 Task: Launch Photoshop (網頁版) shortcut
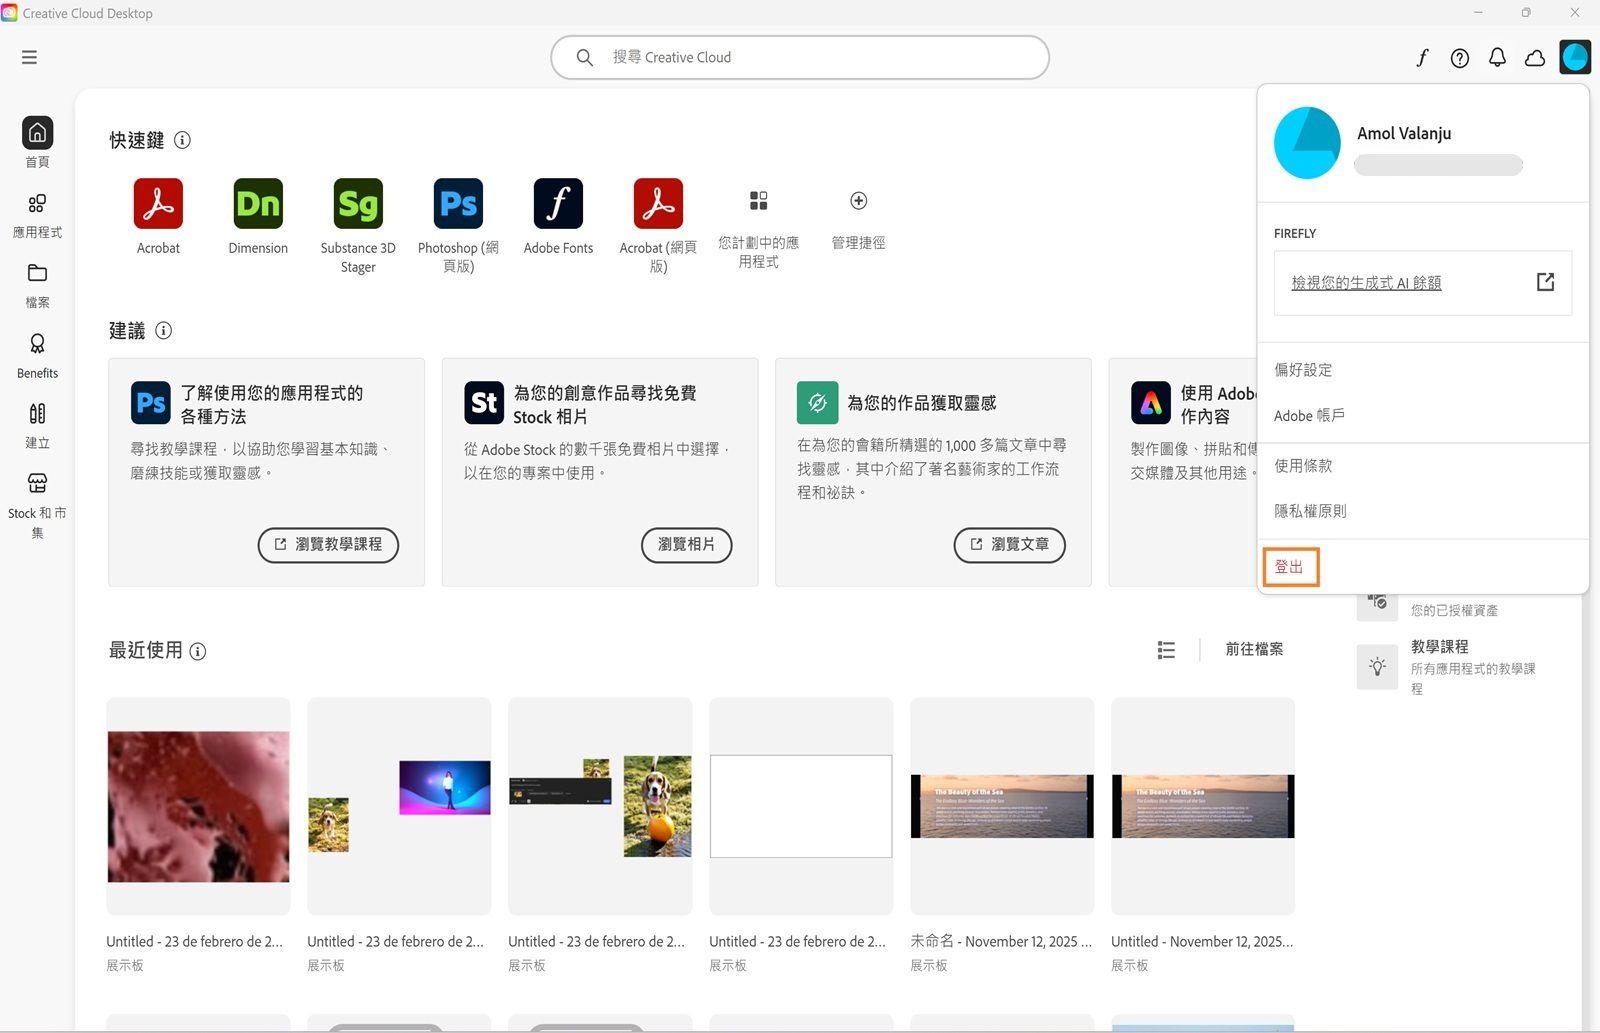(x=458, y=204)
